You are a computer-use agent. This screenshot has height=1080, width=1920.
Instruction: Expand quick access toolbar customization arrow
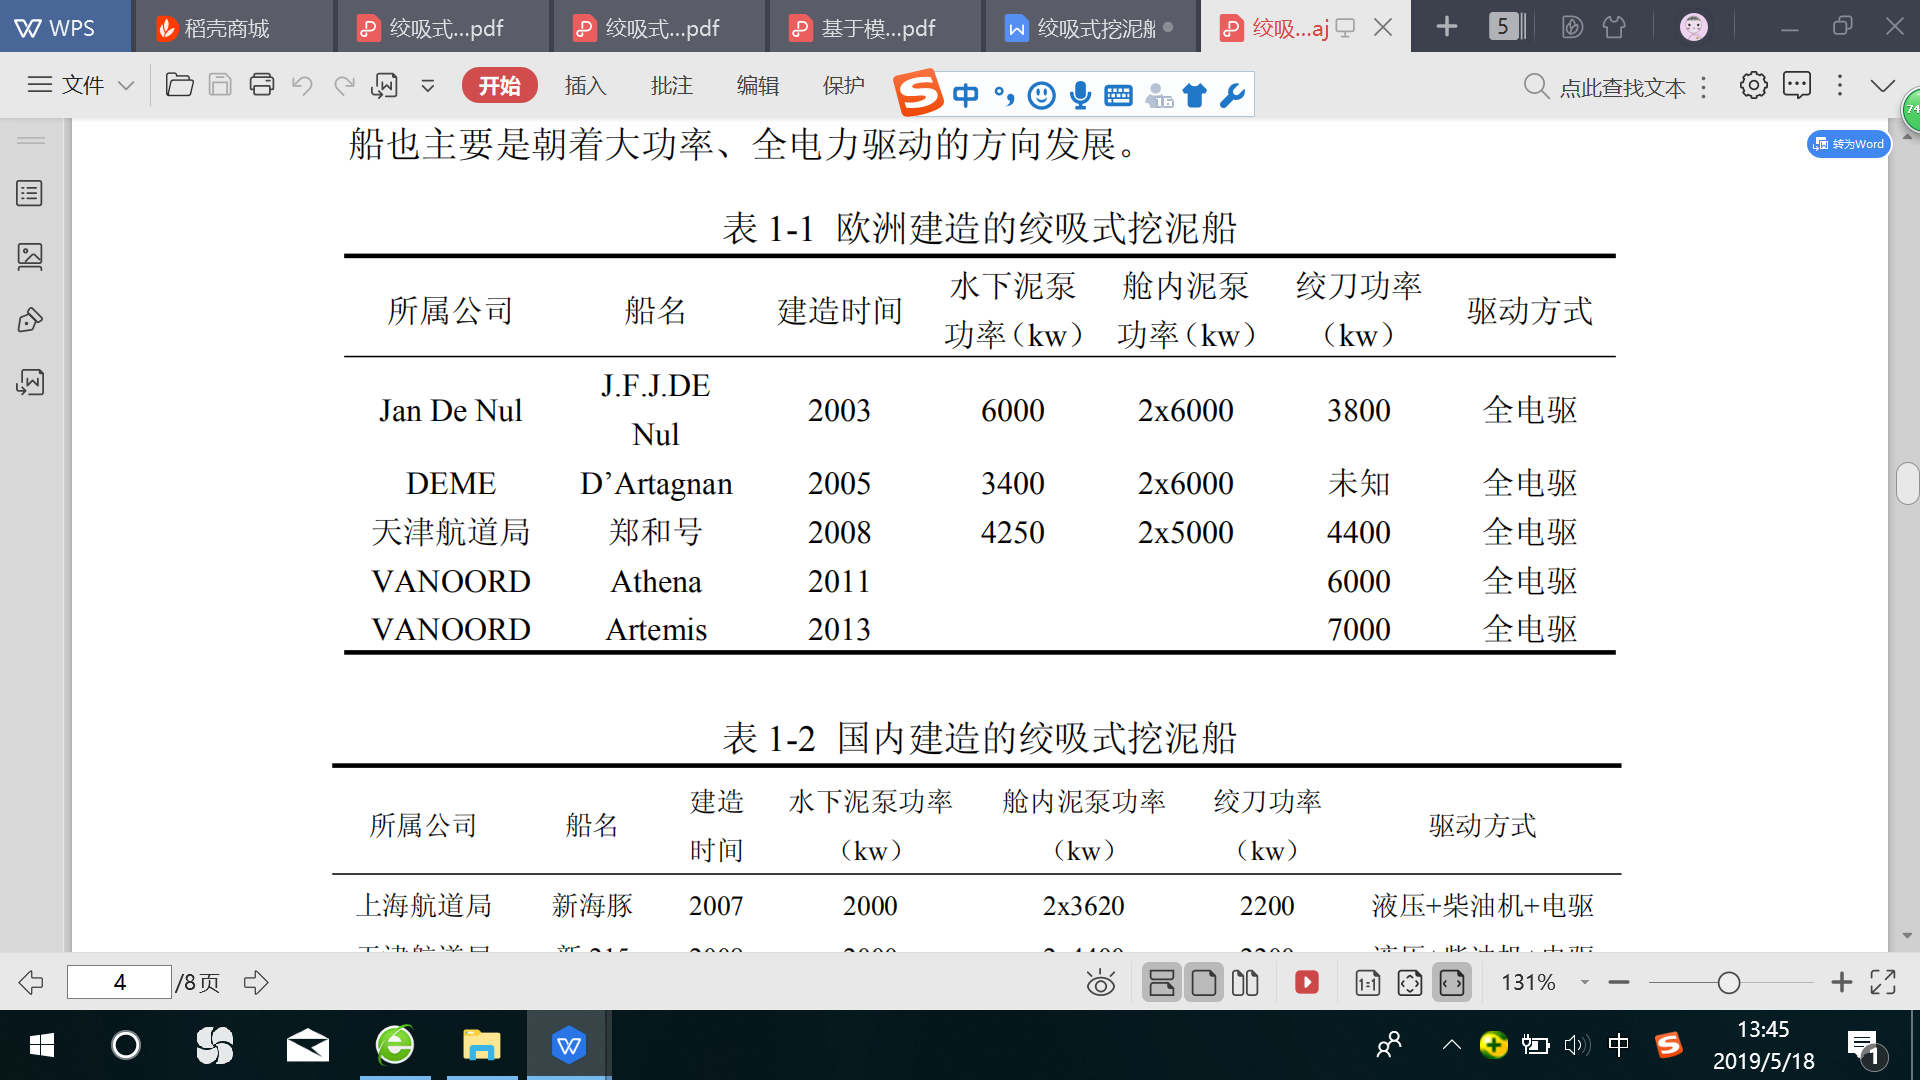click(428, 85)
